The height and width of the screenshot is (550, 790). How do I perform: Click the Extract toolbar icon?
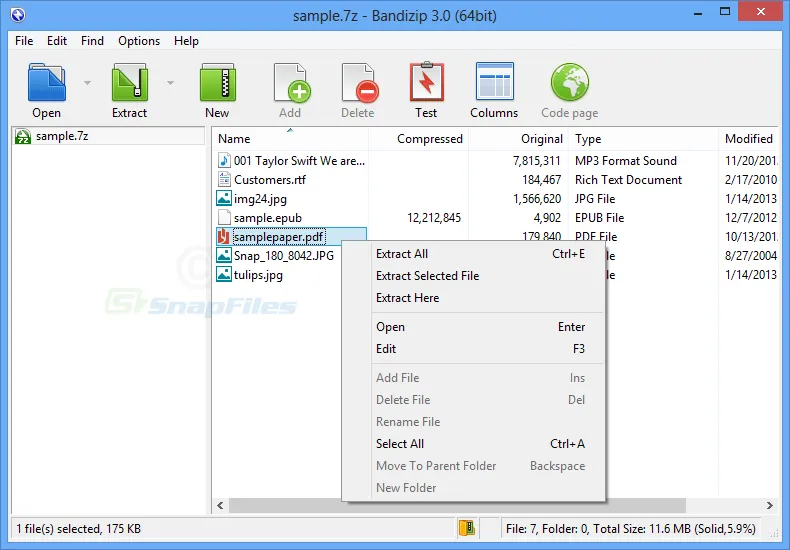129,82
